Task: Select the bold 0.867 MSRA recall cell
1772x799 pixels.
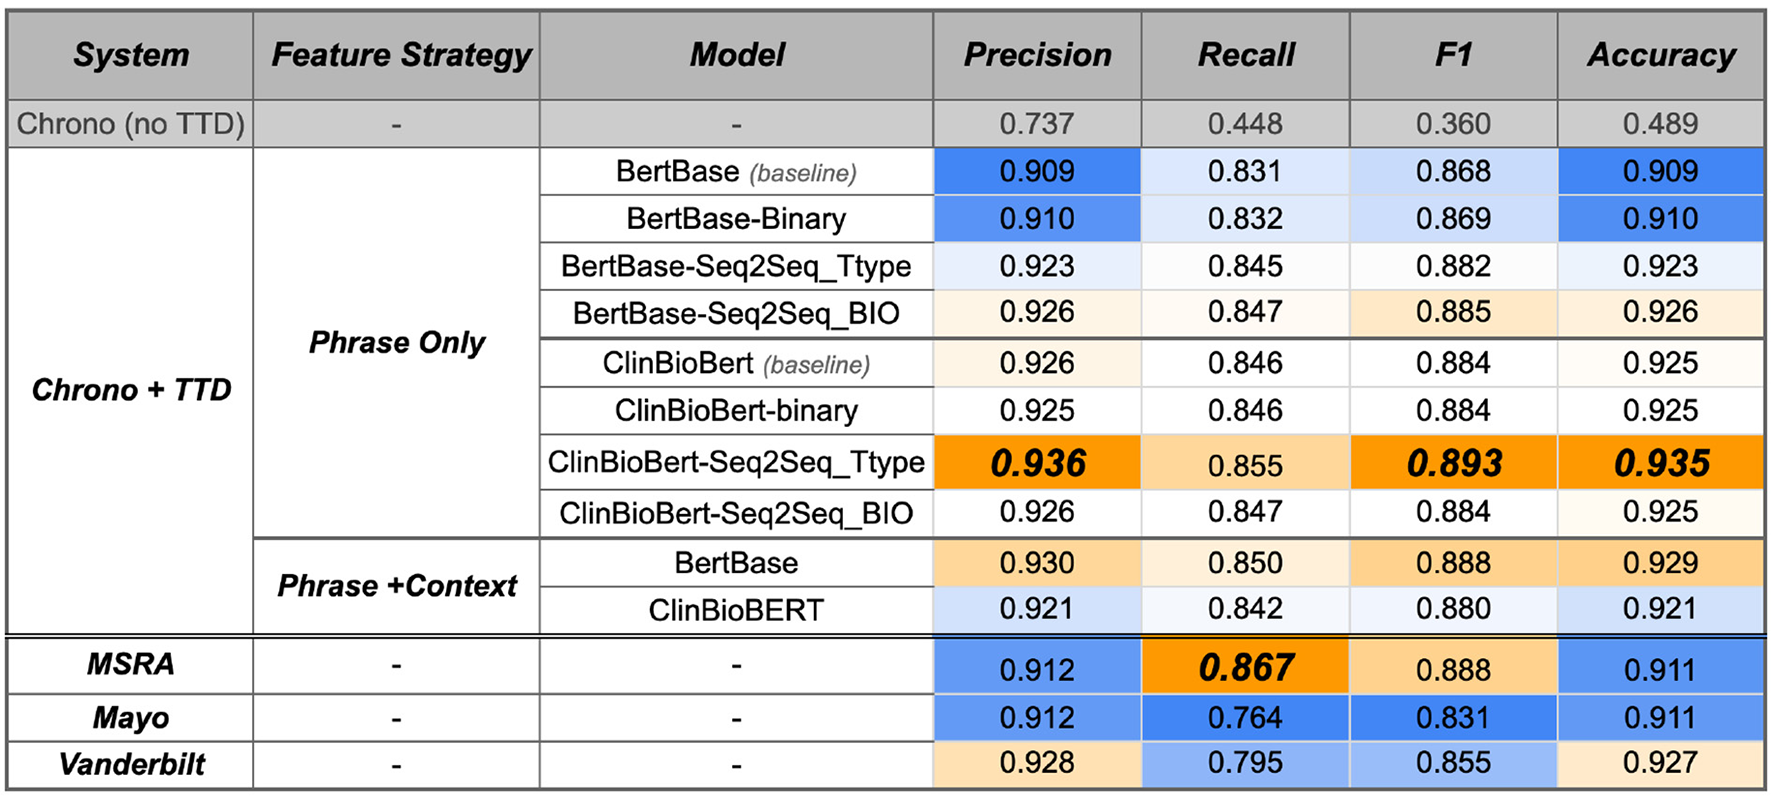Action: point(1246,667)
